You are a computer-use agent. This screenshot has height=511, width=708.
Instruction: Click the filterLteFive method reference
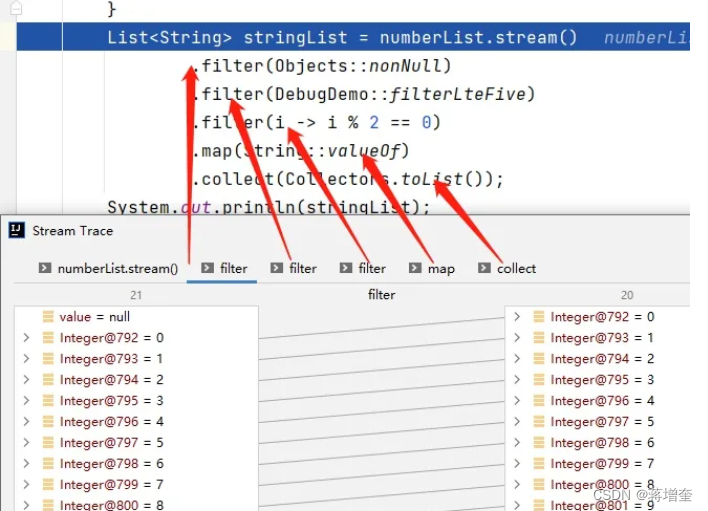coord(457,94)
